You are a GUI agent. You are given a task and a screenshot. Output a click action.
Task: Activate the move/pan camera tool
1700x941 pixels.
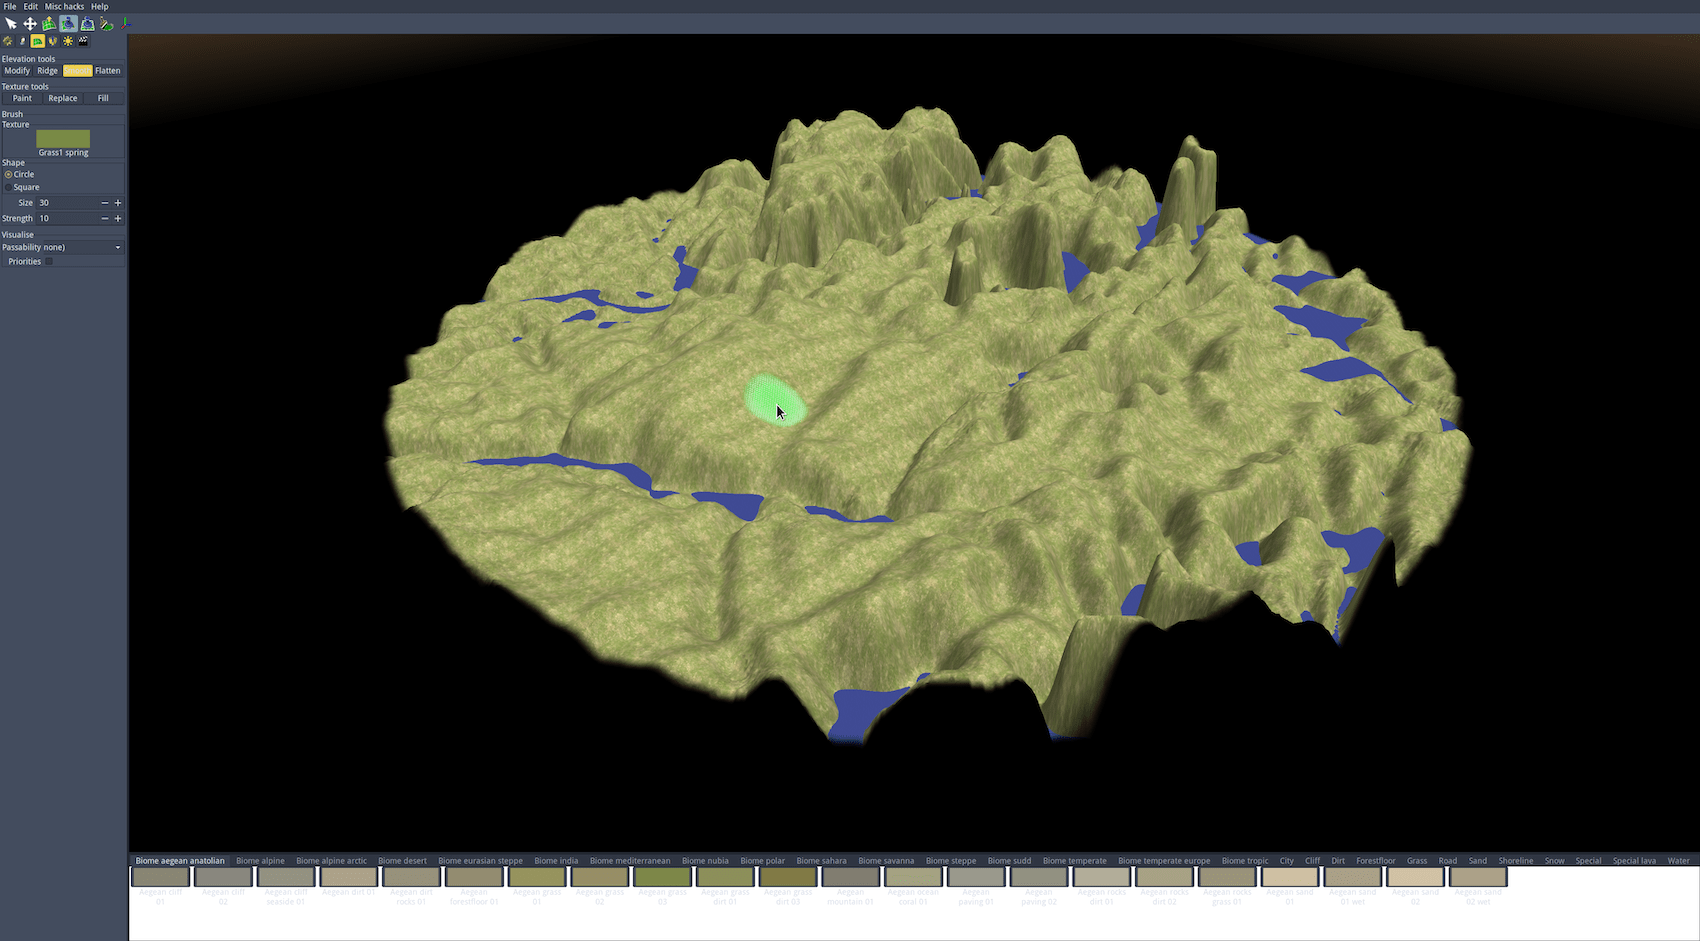[29, 22]
